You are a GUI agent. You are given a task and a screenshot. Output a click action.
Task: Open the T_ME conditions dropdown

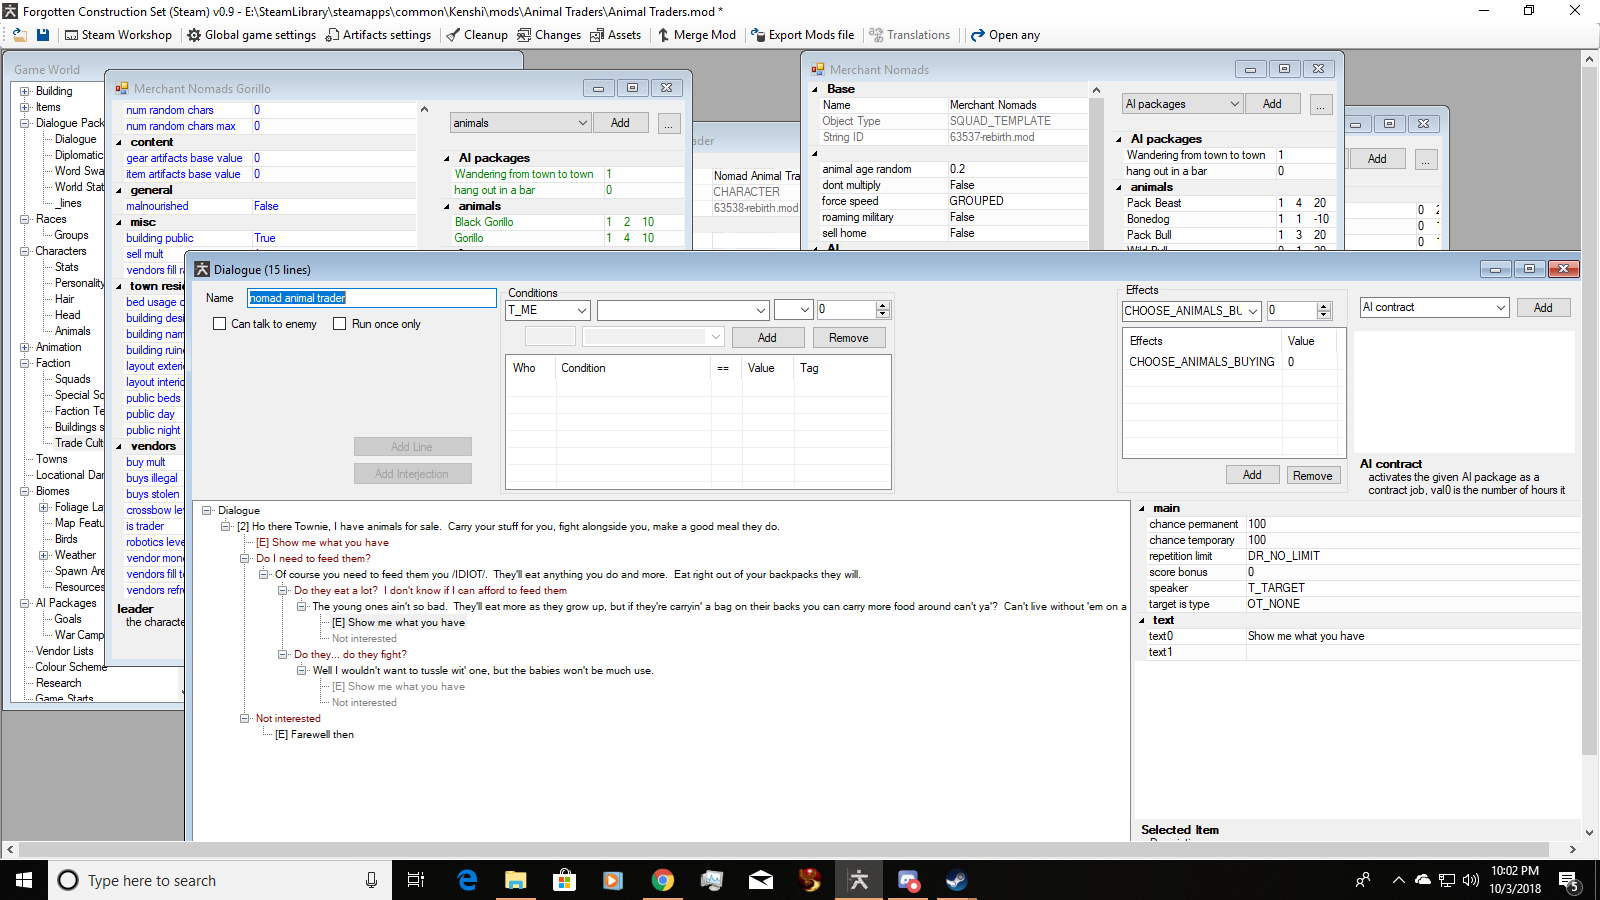coord(548,310)
